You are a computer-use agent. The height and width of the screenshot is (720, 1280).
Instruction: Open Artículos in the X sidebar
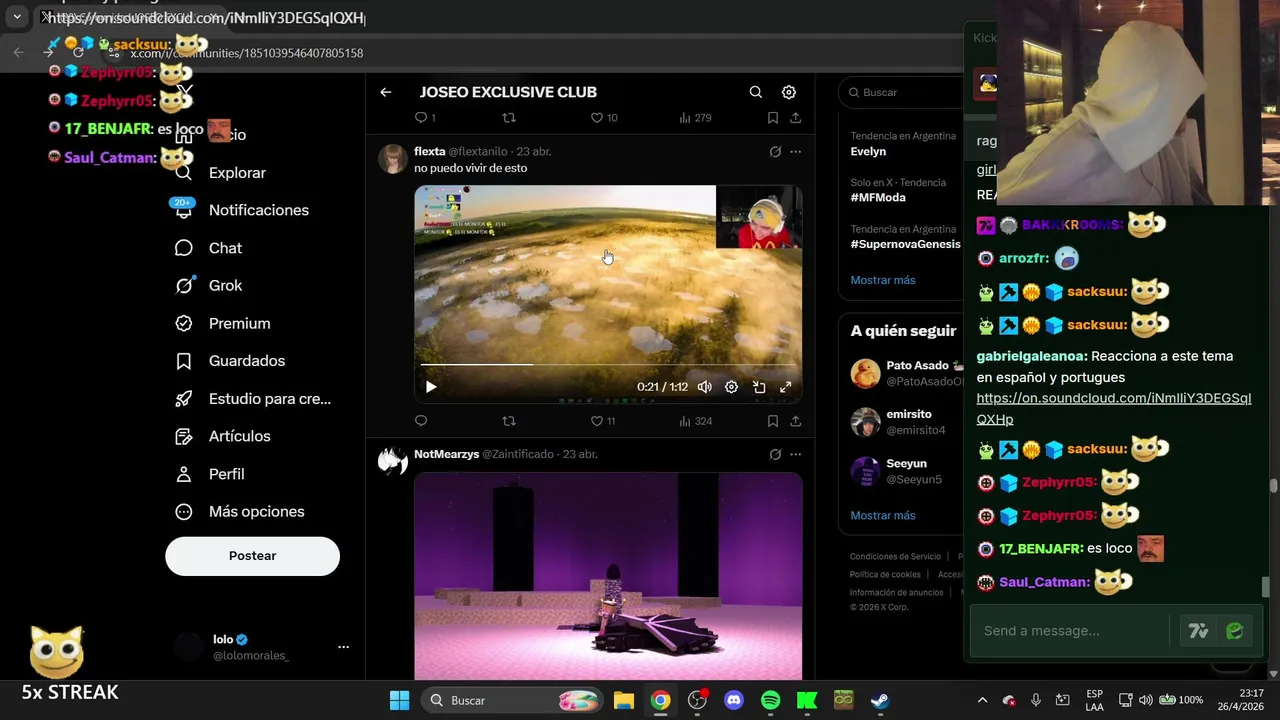pyautogui.click(x=223, y=436)
